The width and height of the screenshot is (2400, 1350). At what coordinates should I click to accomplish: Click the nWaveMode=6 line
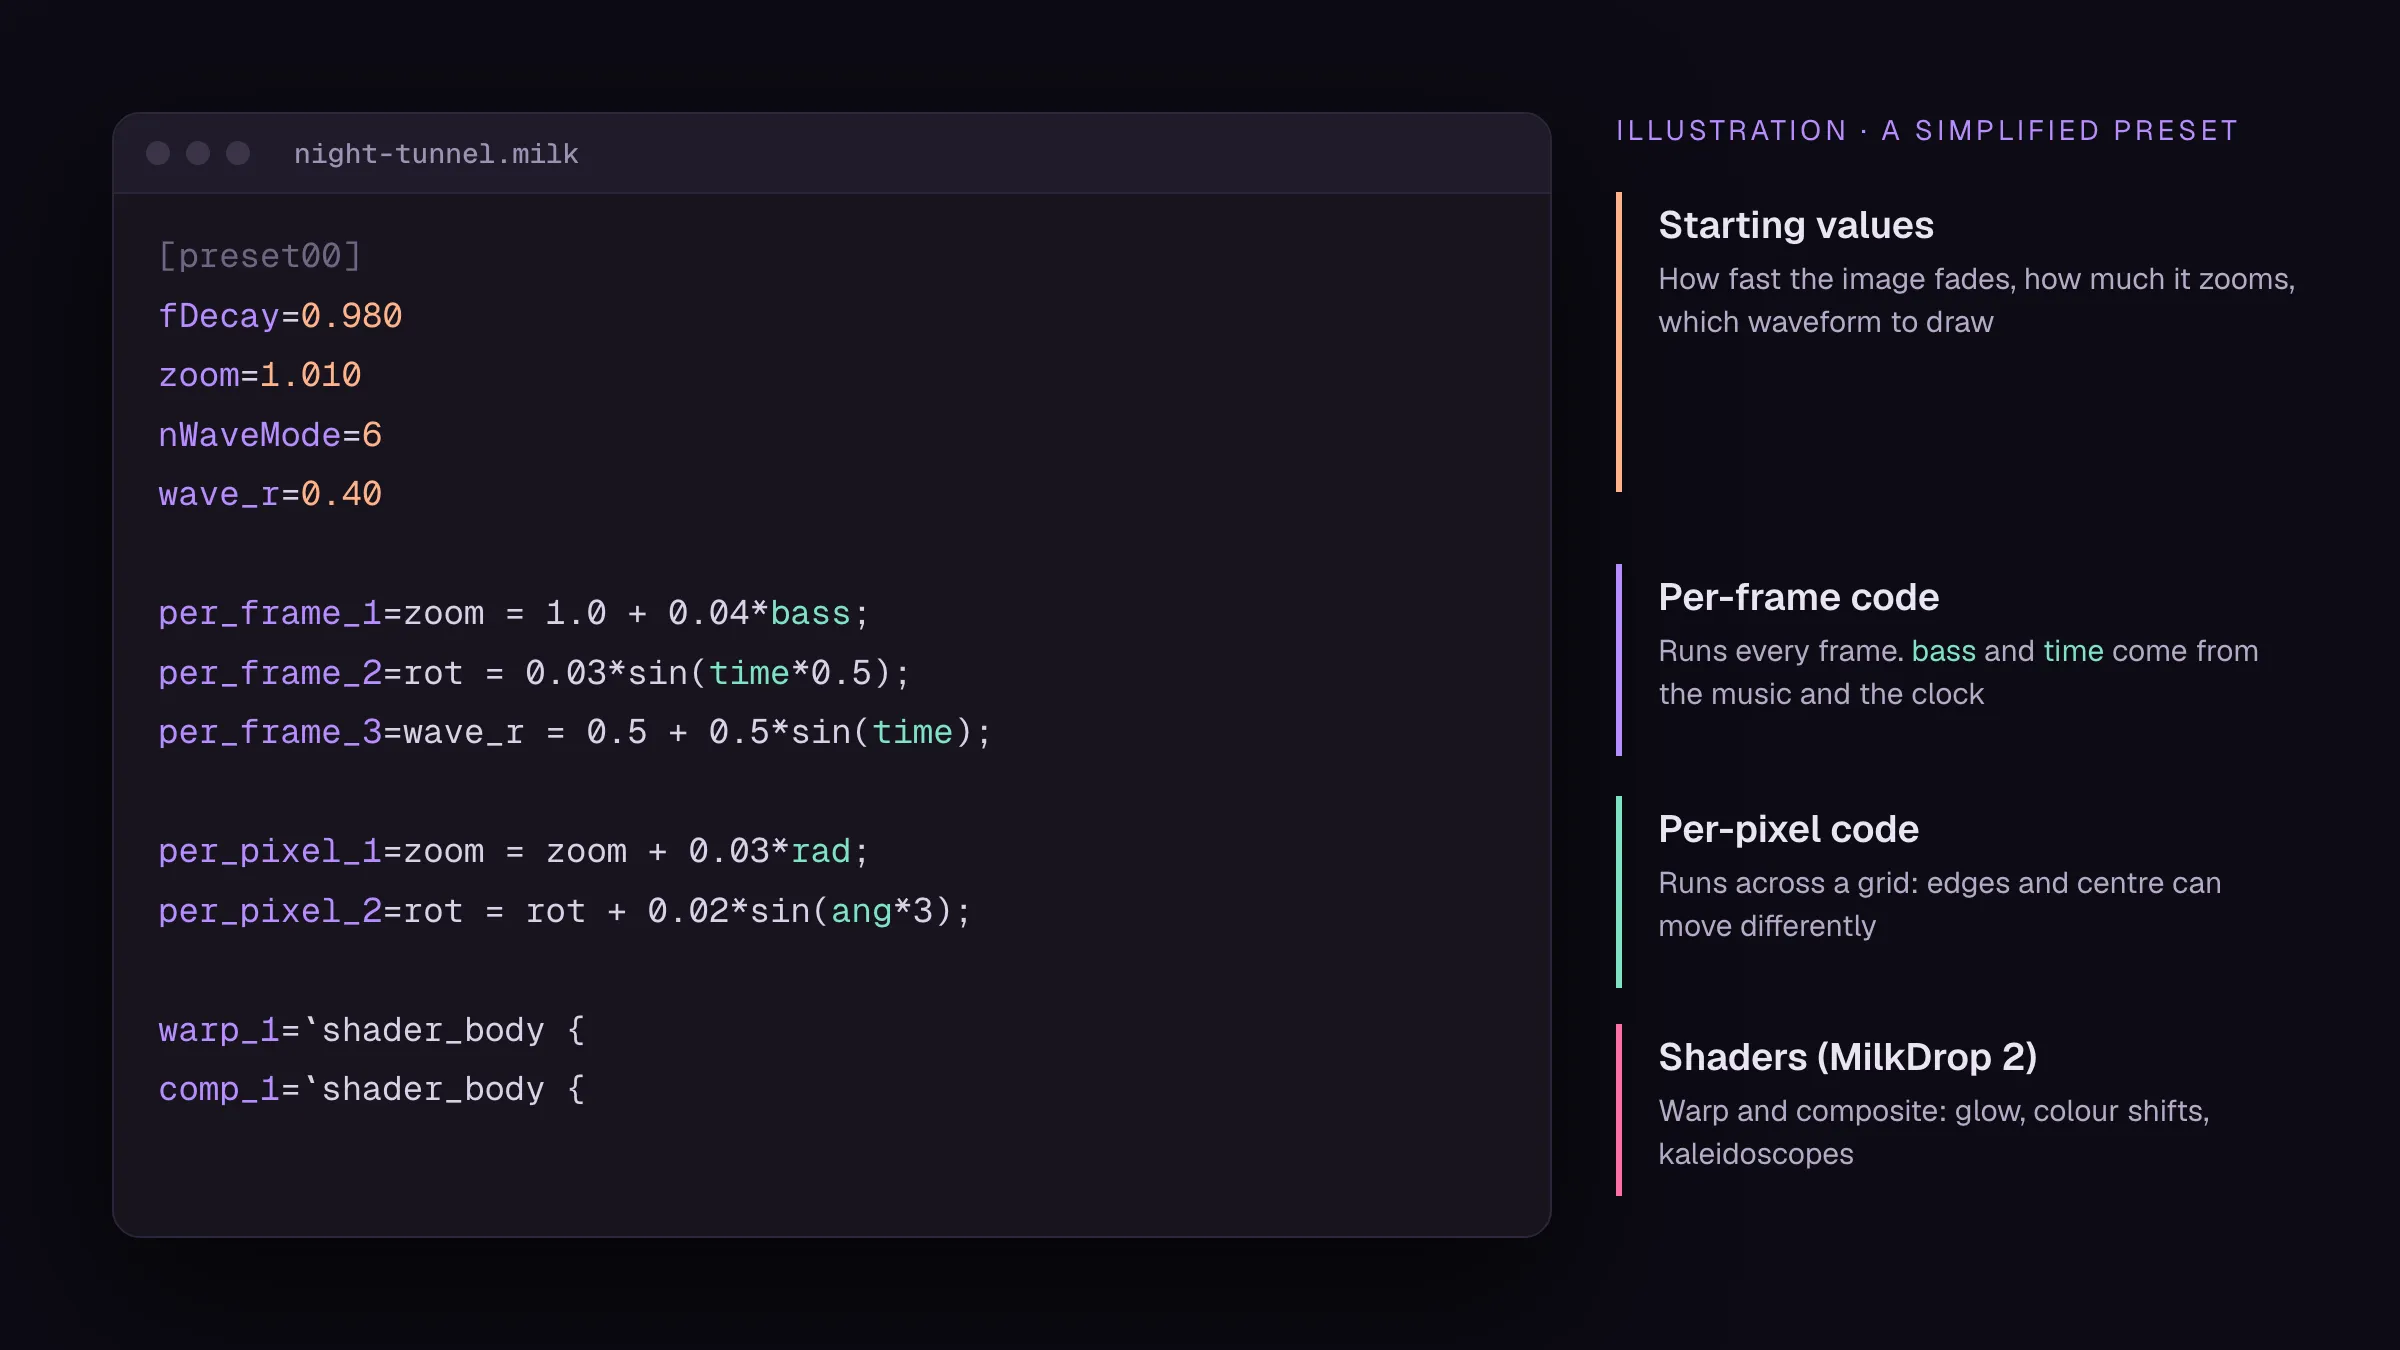pos(270,435)
